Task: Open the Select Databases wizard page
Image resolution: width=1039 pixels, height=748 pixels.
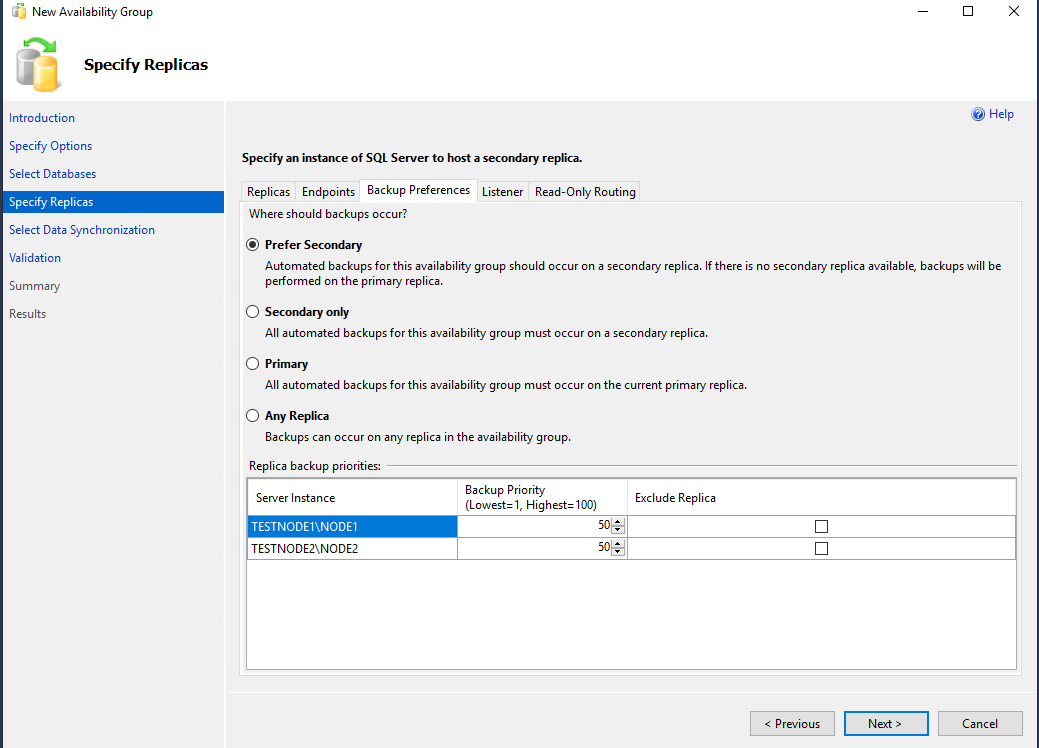Action: click(x=52, y=174)
